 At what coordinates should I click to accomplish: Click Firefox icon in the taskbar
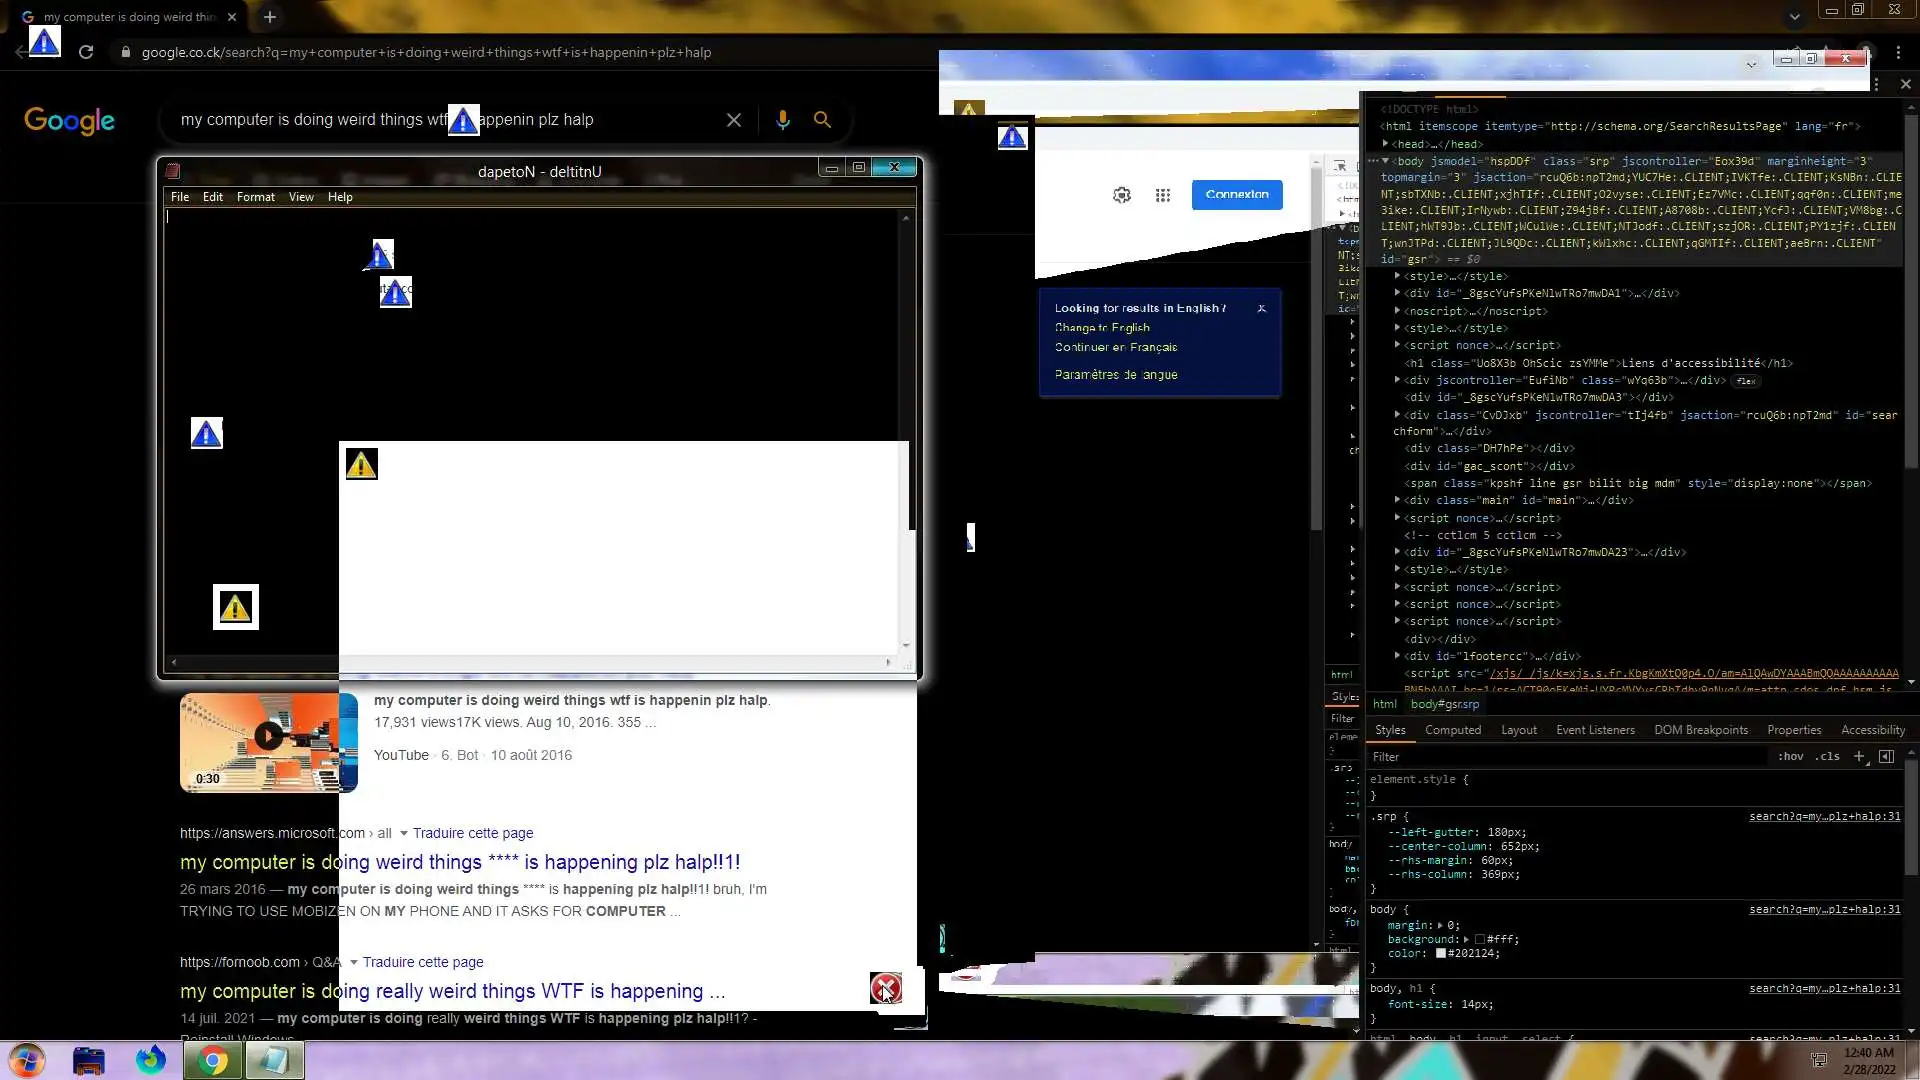pyautogui.click(x=151, y=1060)
